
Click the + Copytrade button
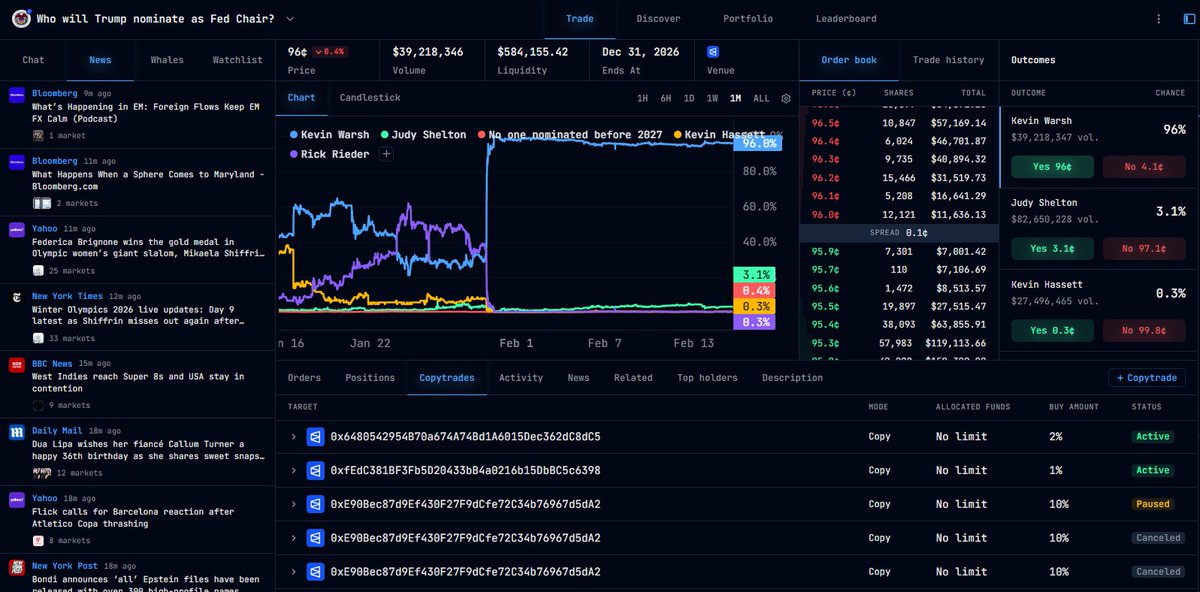tap(1147, 378)
